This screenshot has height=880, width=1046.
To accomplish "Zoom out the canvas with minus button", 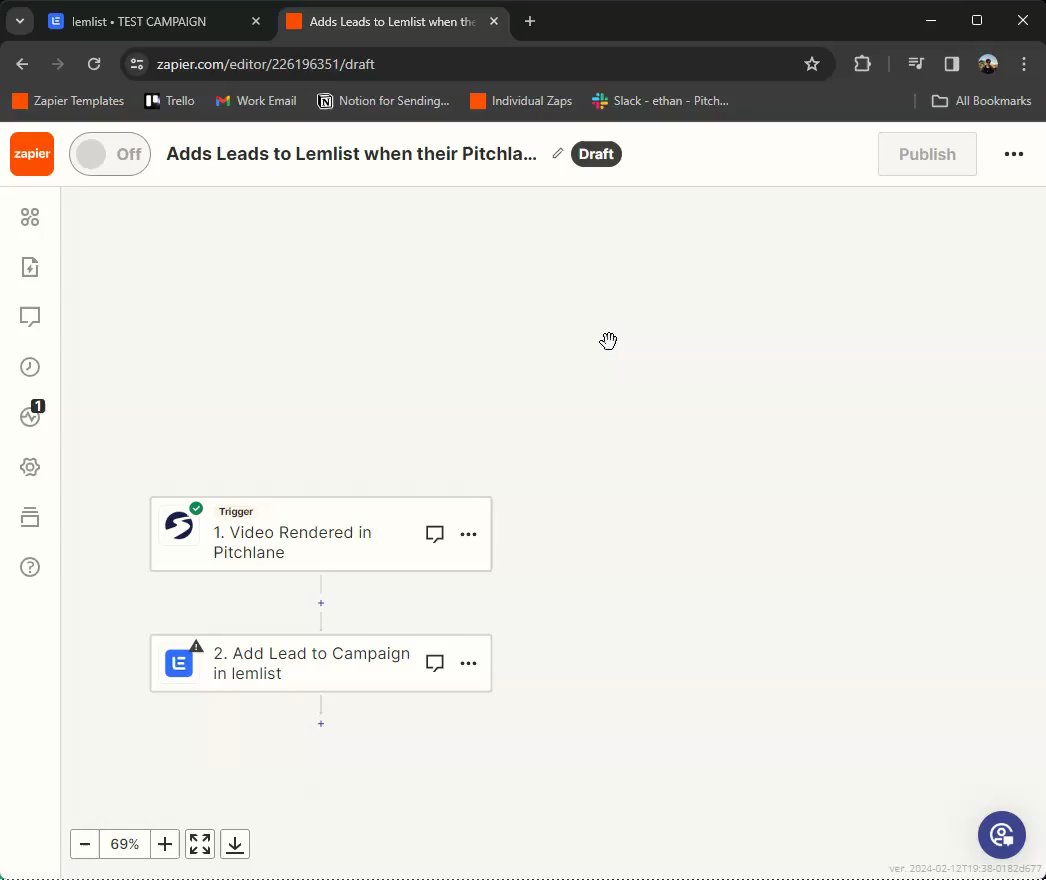I will (x=85, y=844).
